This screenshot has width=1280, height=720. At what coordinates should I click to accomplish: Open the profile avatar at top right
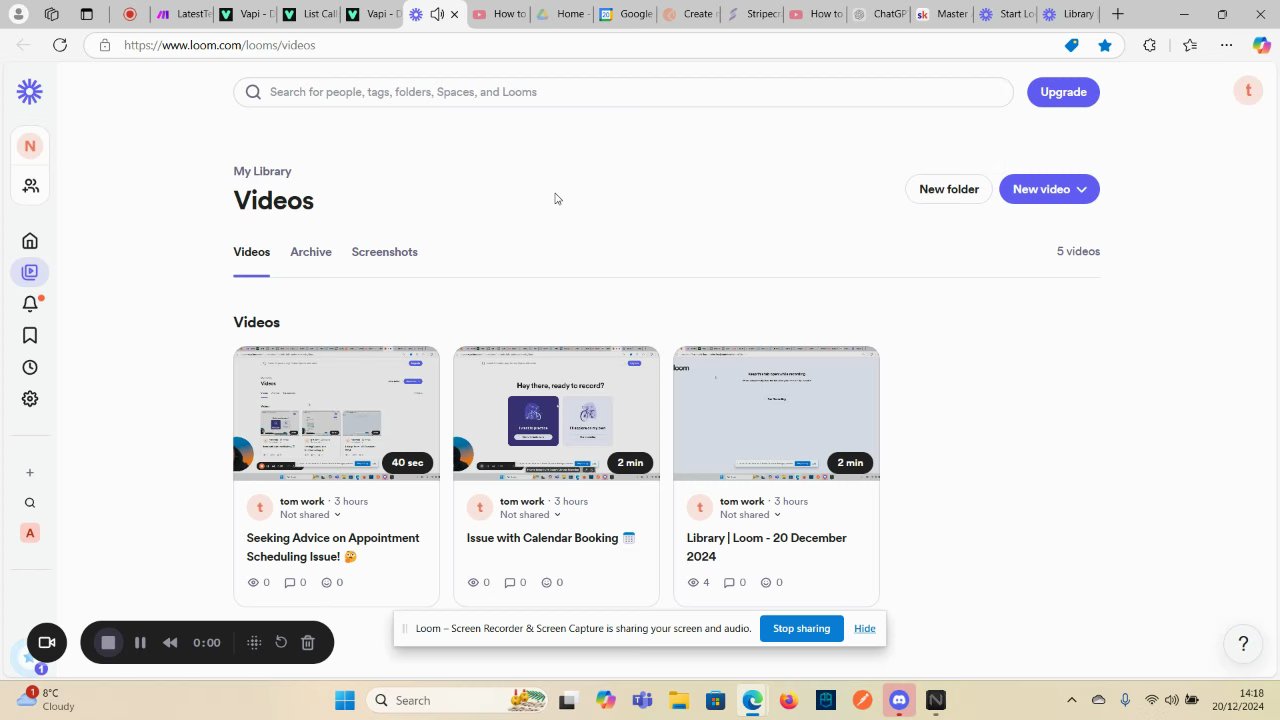1248,91
